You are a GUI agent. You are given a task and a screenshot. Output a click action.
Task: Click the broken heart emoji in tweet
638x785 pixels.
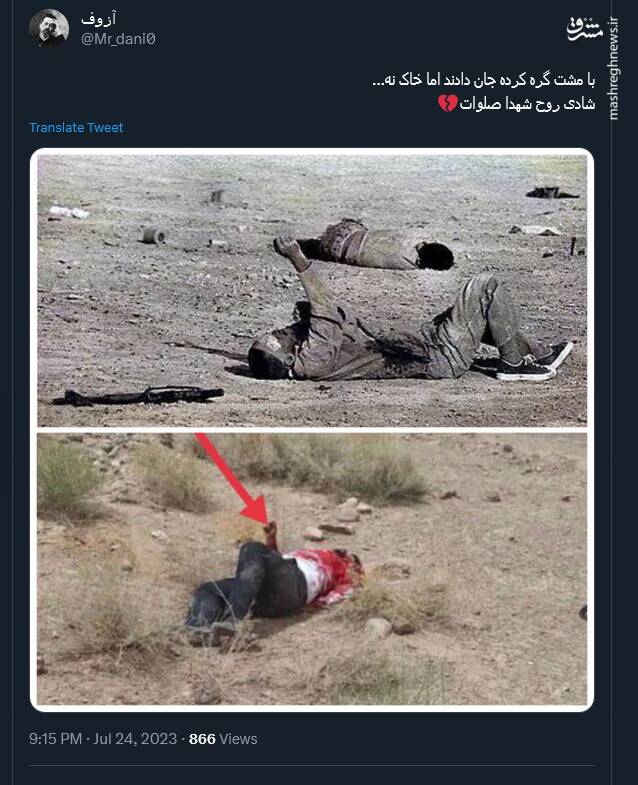447,104
